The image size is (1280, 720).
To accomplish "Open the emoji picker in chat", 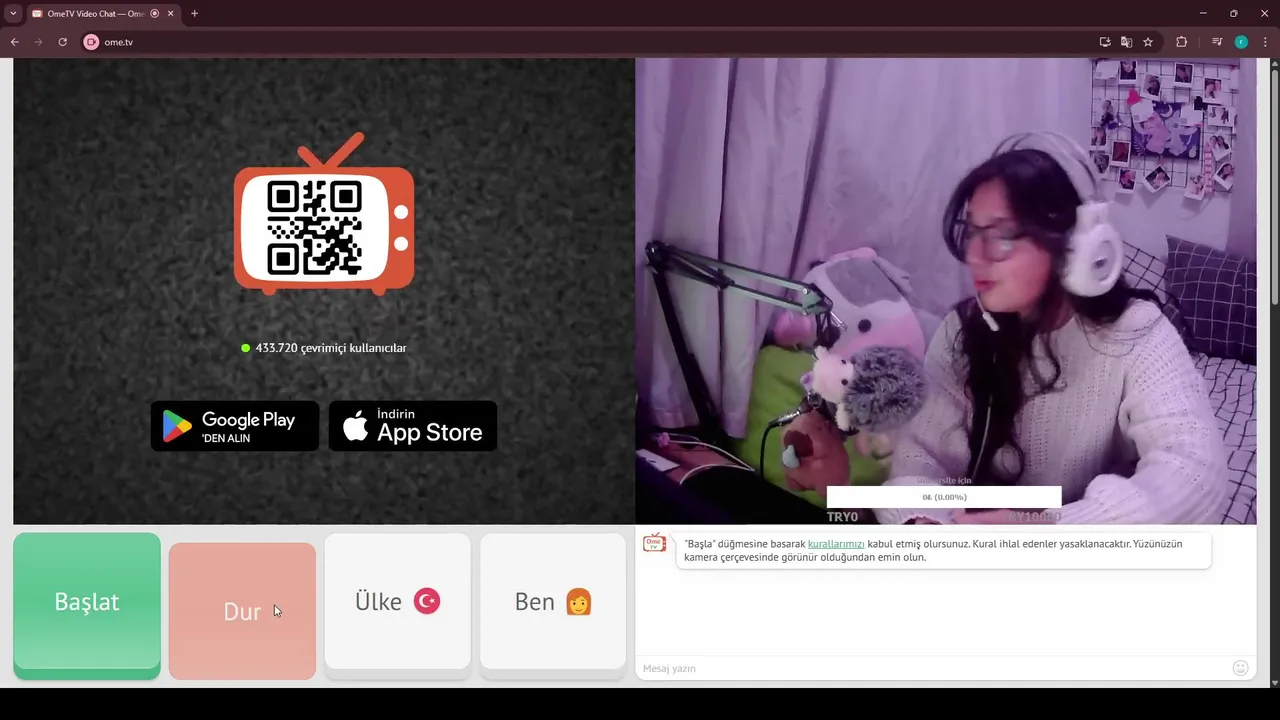I will coord(1241,668).
